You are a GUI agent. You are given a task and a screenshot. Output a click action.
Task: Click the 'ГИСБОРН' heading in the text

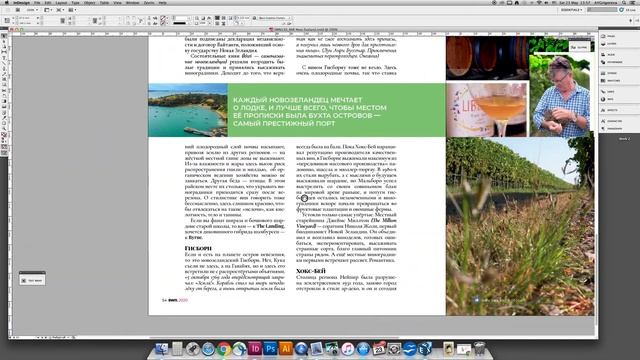coord(198,248)
